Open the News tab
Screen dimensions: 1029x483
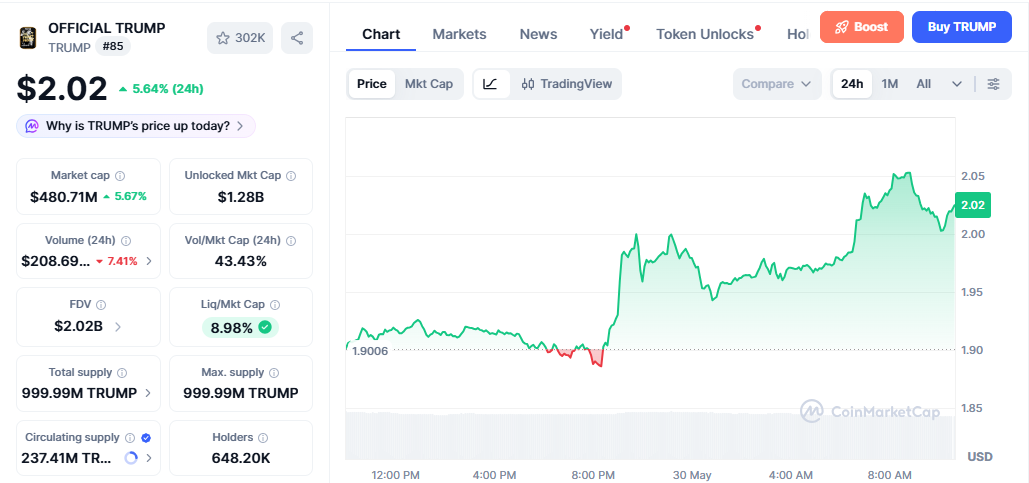[x=538, y=34]
